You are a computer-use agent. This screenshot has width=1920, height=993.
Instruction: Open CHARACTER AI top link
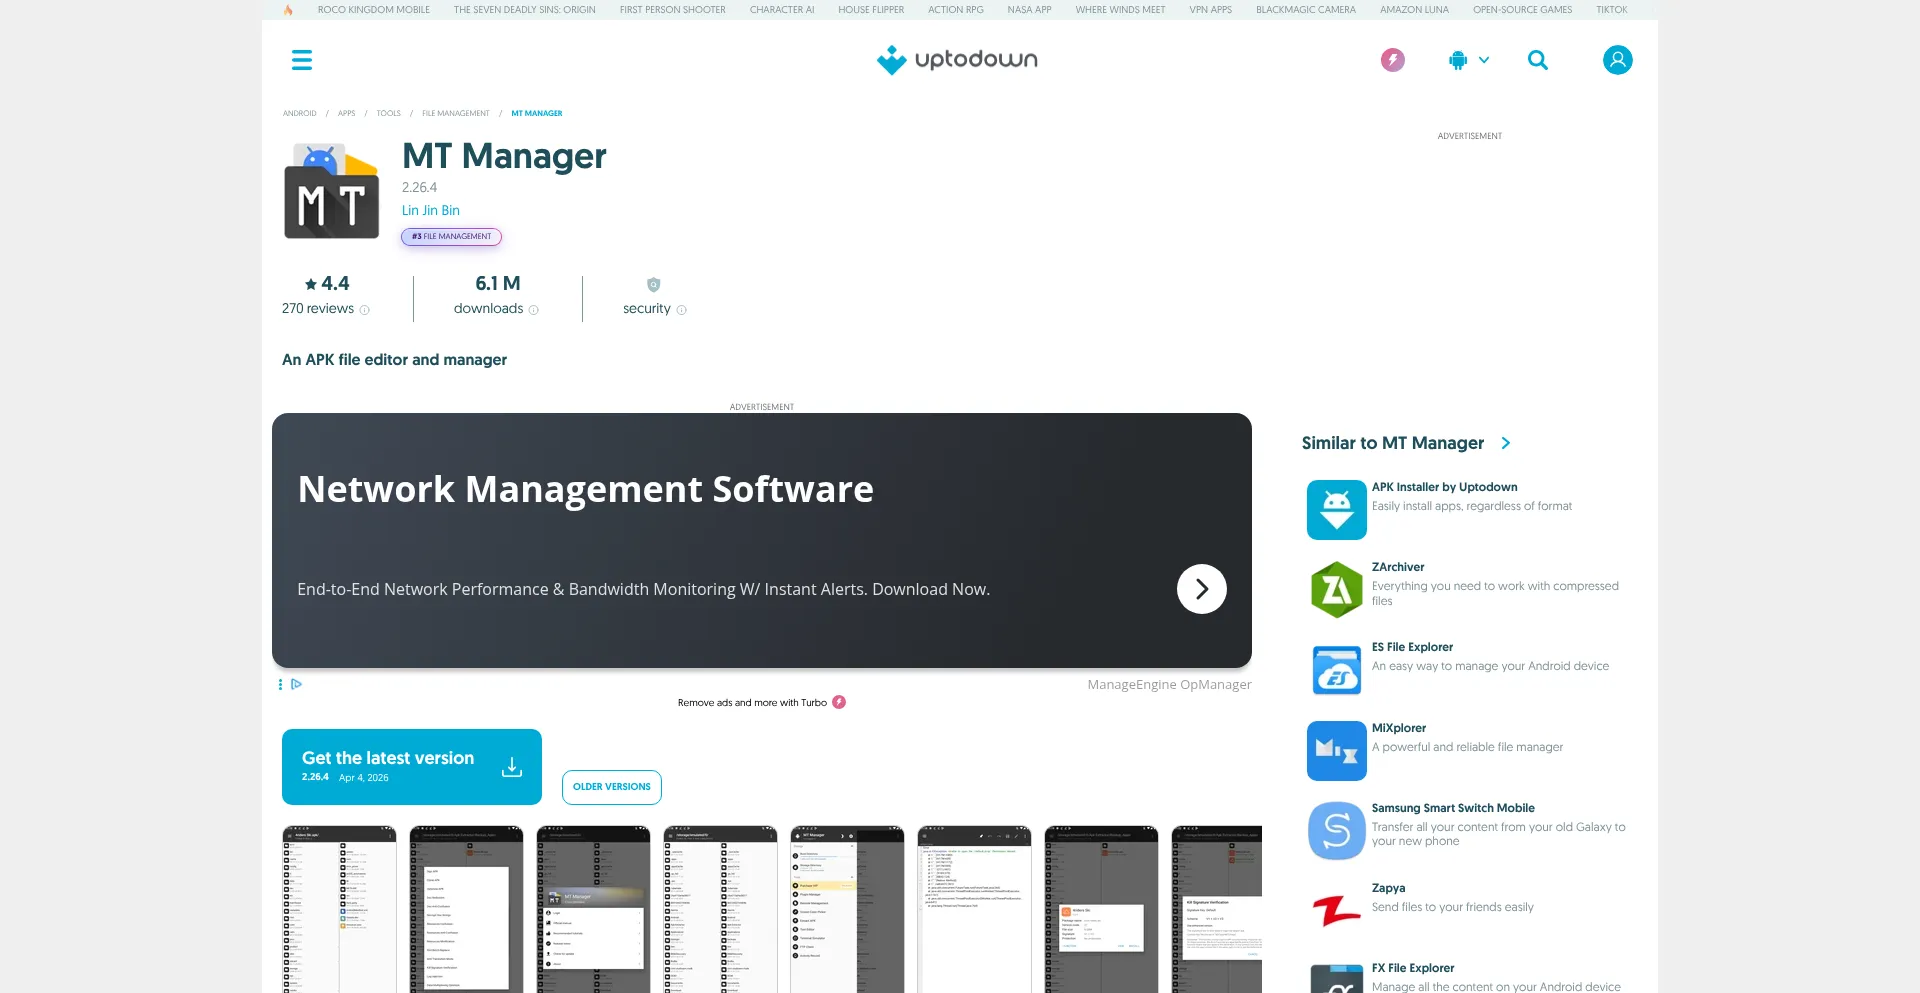pyautogui.click(x=782, y=10)
